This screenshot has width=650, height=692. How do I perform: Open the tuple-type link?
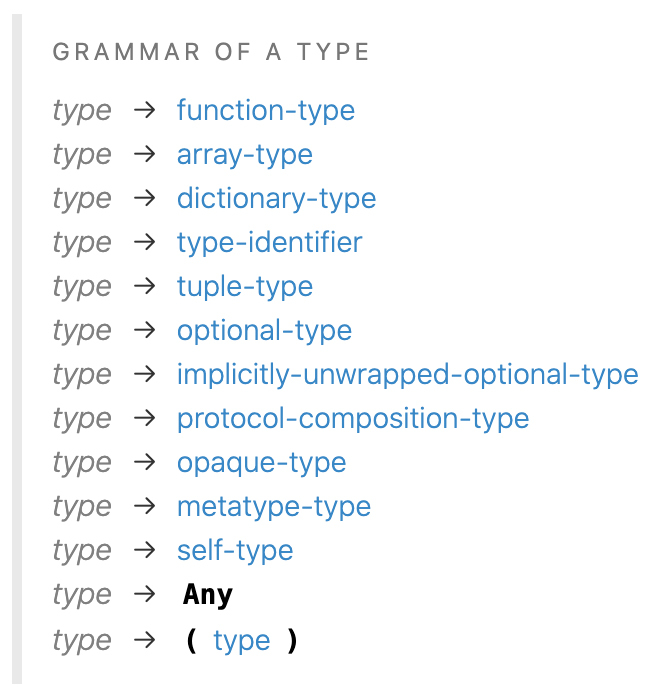(x=245, y=286)
